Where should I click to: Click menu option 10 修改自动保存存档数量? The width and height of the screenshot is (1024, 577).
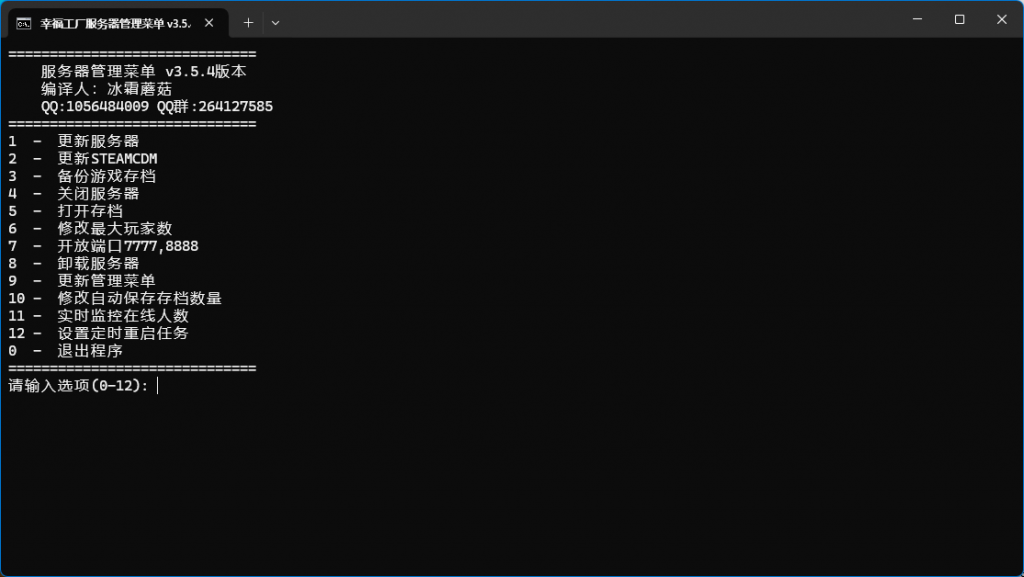tap(139, 299)
